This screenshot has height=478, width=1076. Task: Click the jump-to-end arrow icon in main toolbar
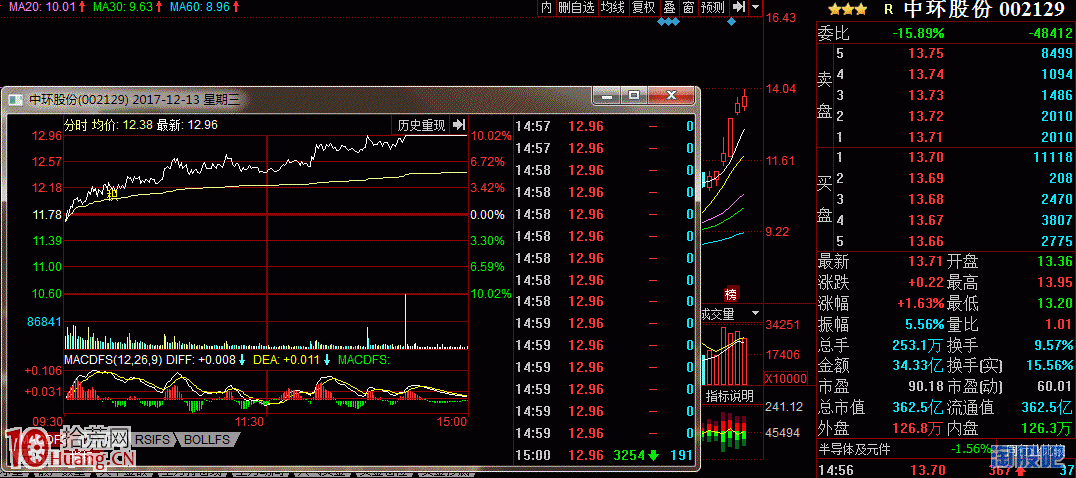(738, 7)
